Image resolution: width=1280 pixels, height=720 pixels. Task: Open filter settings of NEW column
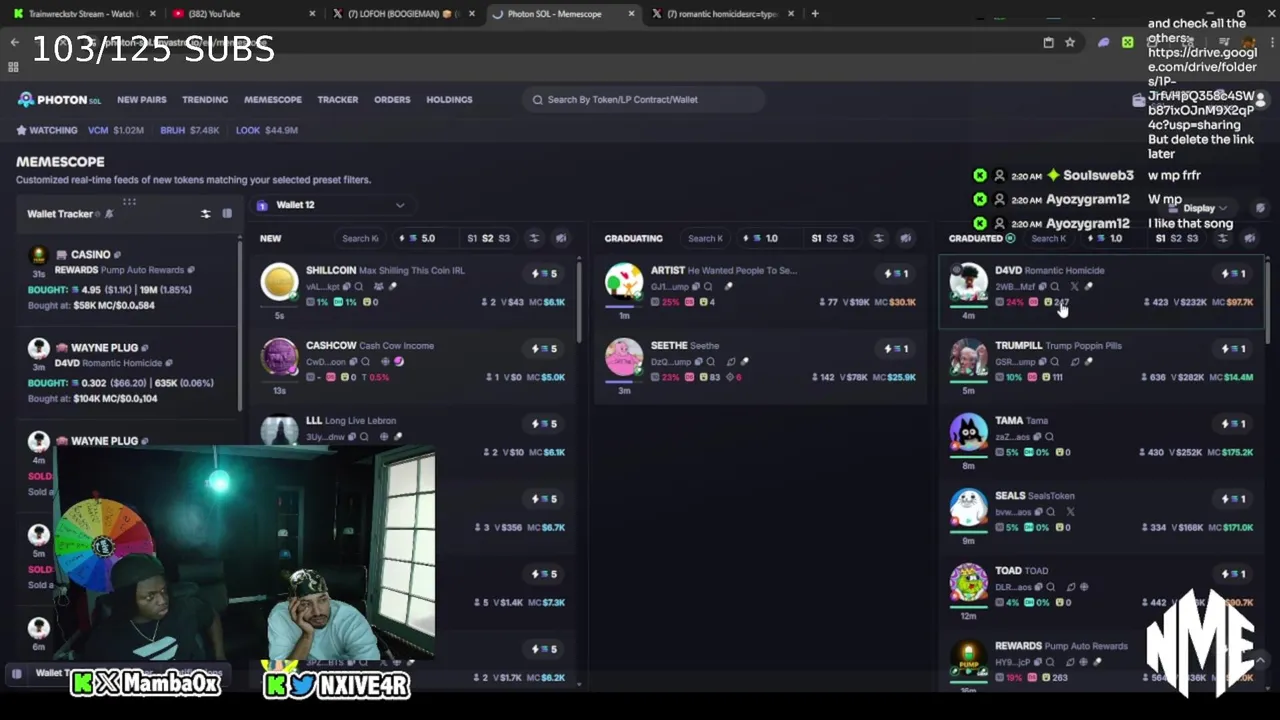(534, 239)
